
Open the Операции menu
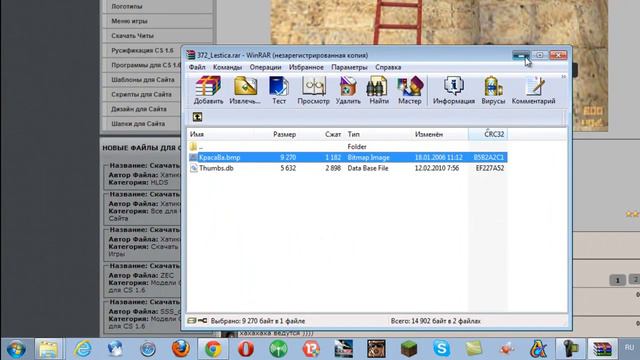point(265,67)
